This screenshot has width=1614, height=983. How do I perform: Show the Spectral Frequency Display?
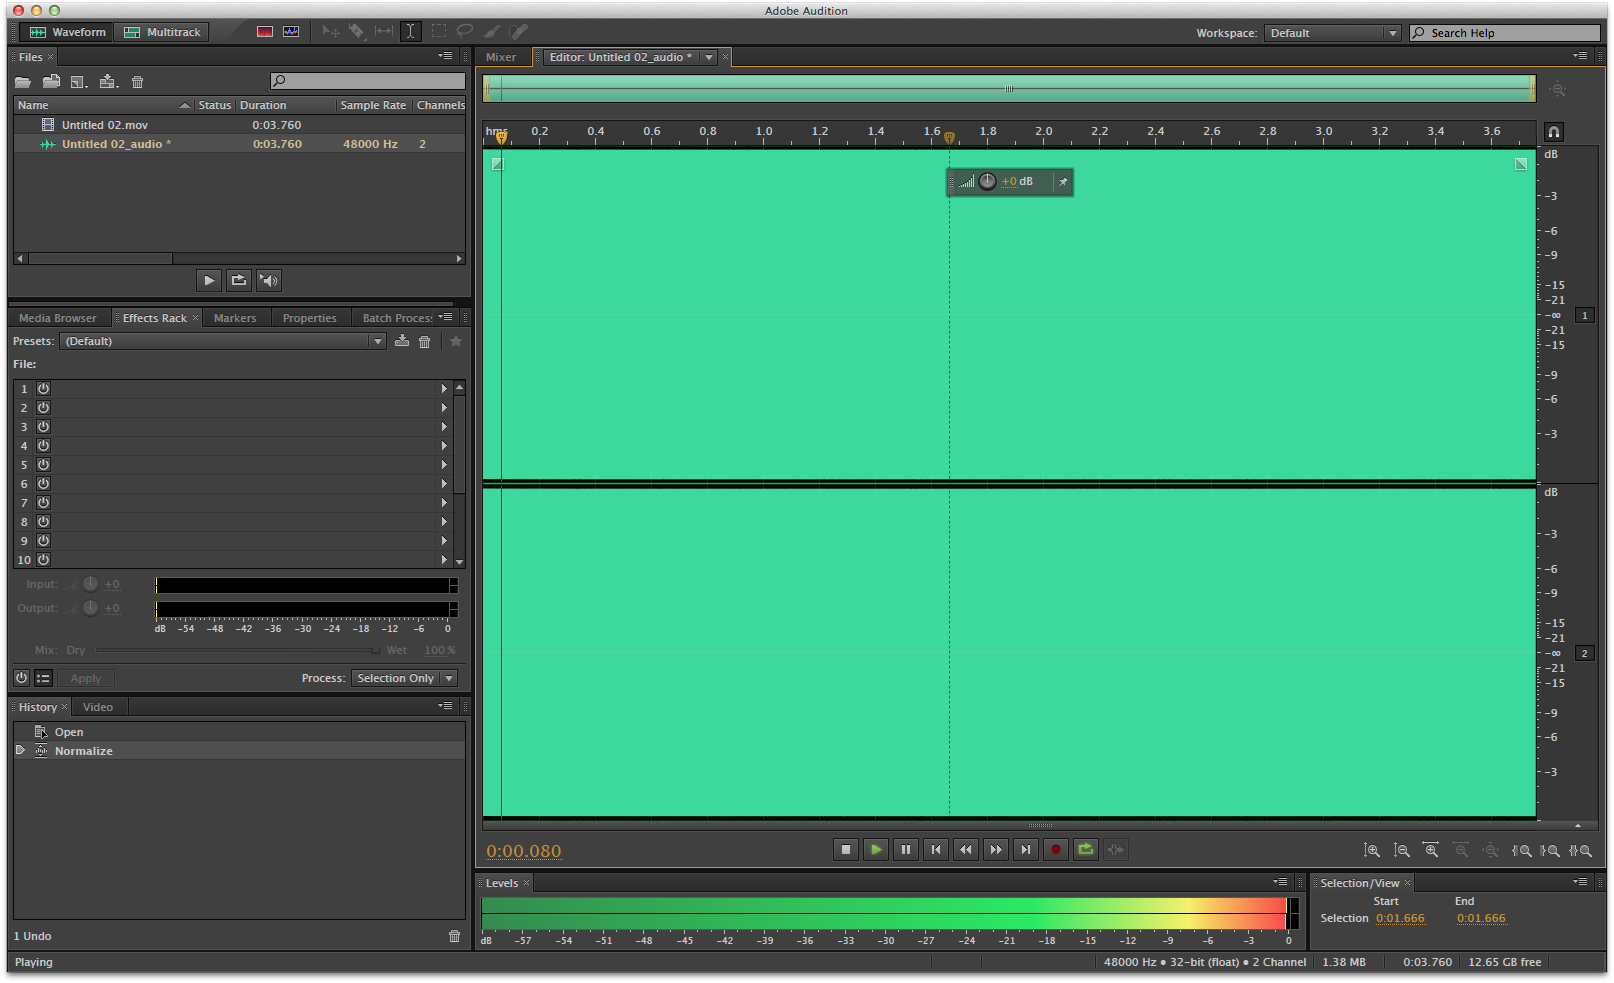coord(265,32)
